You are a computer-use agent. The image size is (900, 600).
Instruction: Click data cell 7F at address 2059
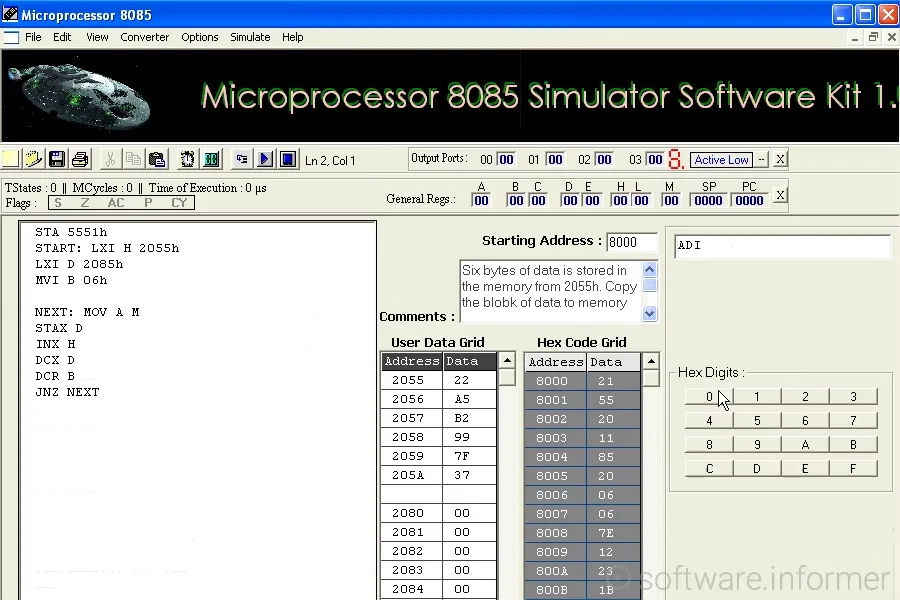(x=469, y=456)
